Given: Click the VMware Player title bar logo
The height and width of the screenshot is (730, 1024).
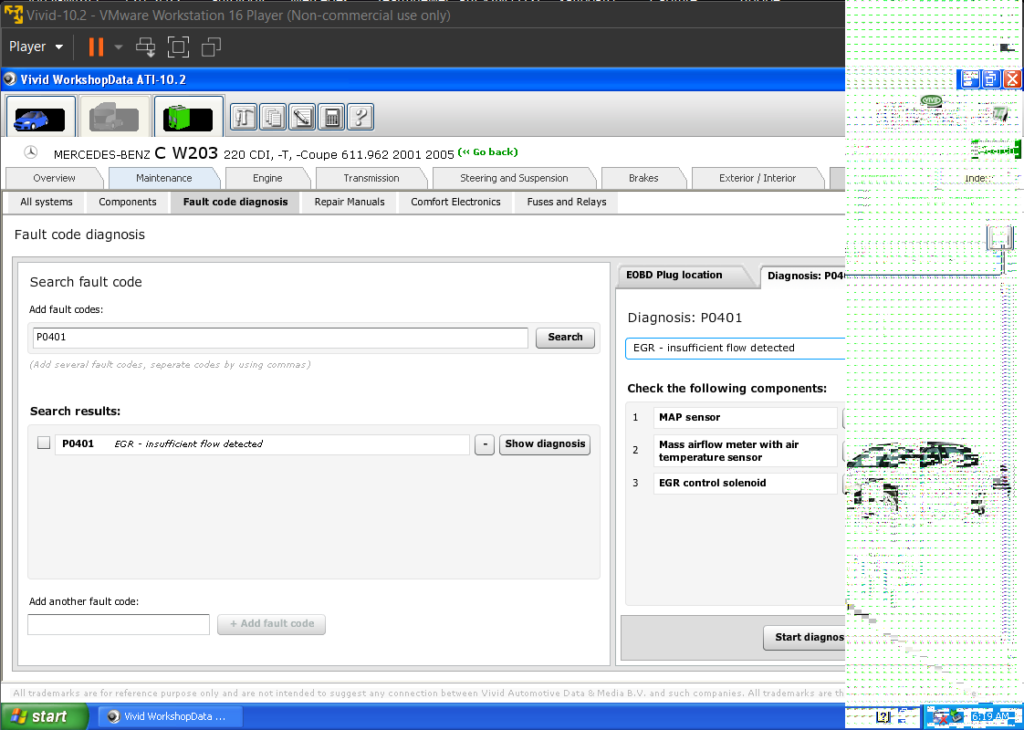Looking at the screenshot, I should click(x=13, y=14).
